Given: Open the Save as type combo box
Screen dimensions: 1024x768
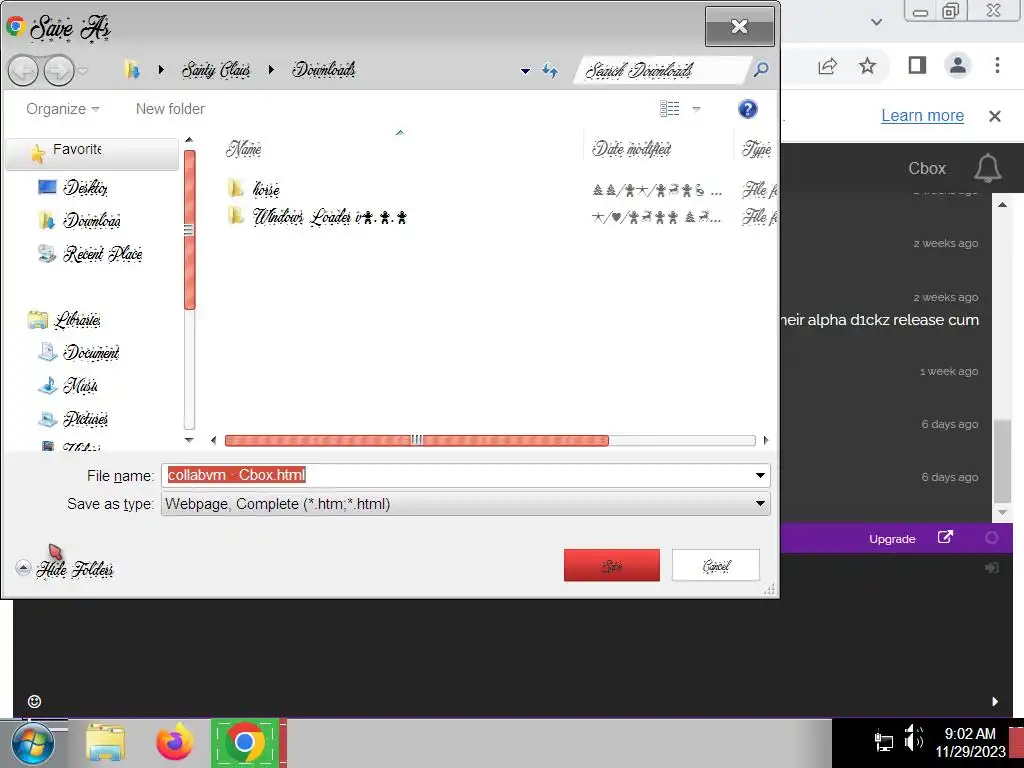Looking at the screenshot, I should click(x=466, y=504).
